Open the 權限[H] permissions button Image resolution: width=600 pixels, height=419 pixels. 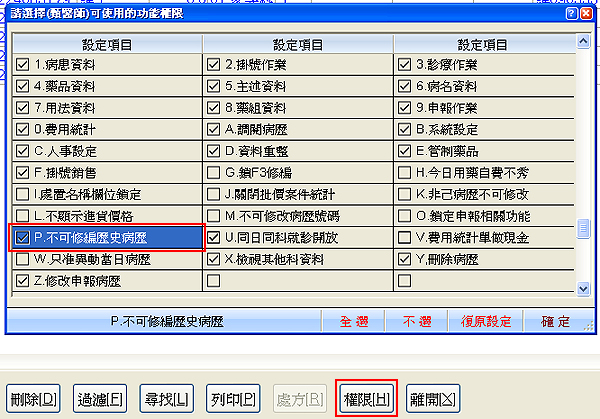(368, 399)
